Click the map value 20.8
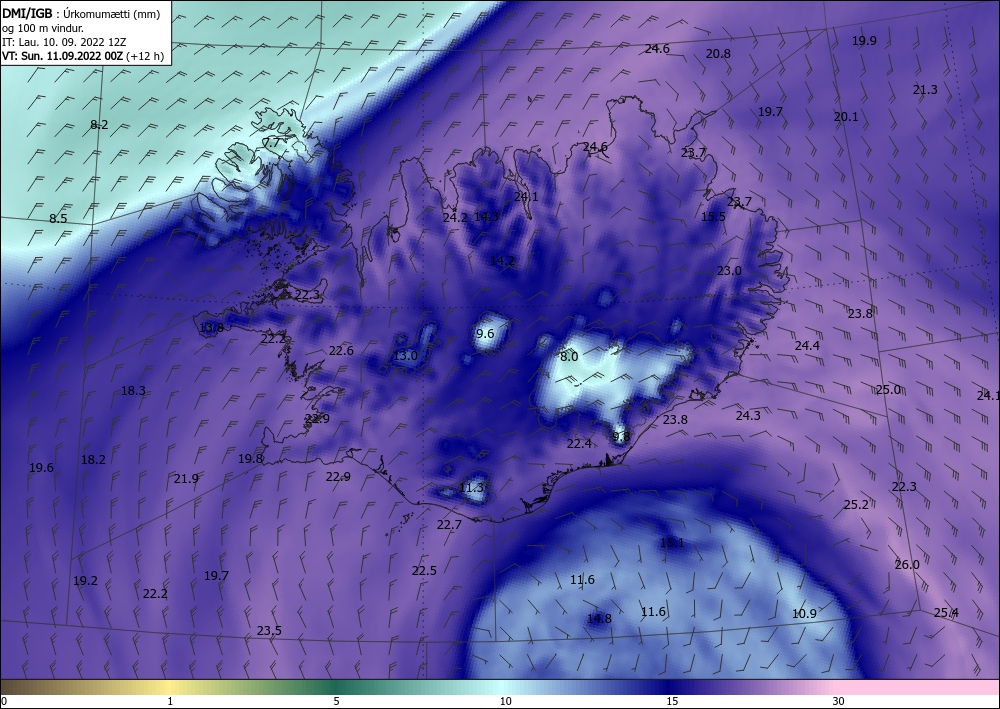This screenshot has height=709, width=1000. coord(718,54)
